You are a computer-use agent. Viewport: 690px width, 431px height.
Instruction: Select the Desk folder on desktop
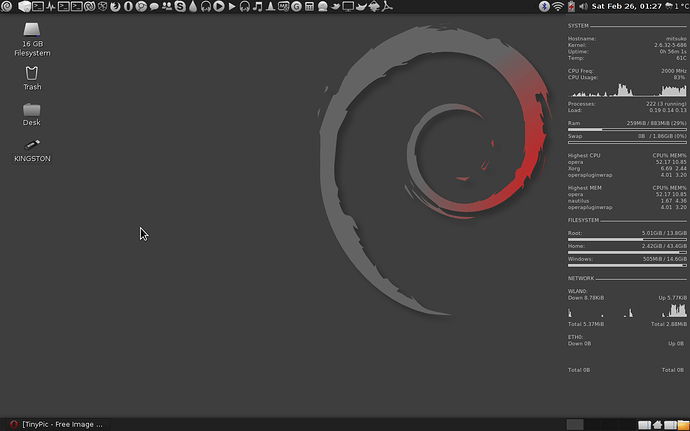coord(32,114)
